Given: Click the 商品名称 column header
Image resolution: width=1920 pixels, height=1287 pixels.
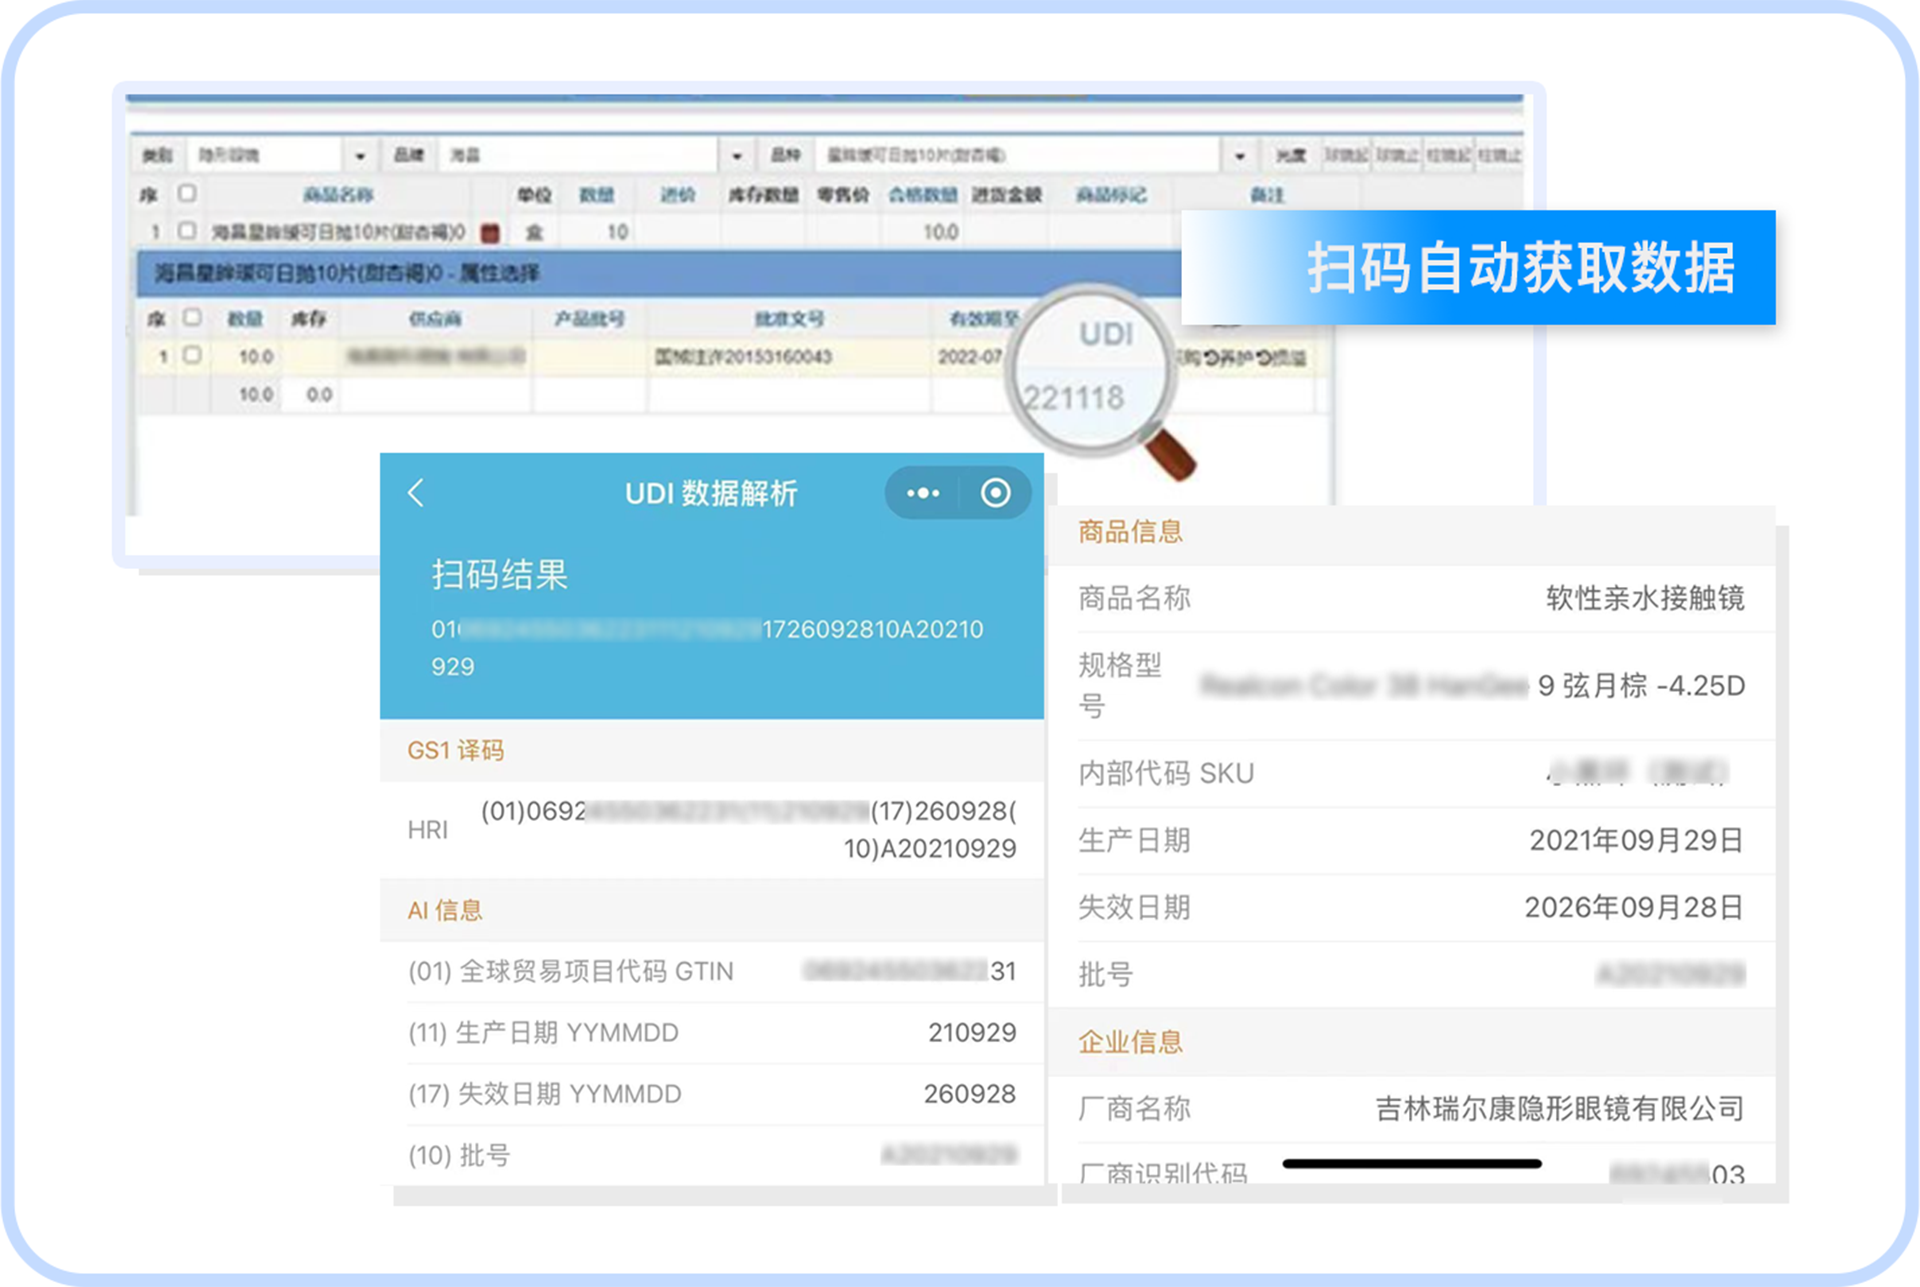Looking at the screenshot, I should pos(339,195).
